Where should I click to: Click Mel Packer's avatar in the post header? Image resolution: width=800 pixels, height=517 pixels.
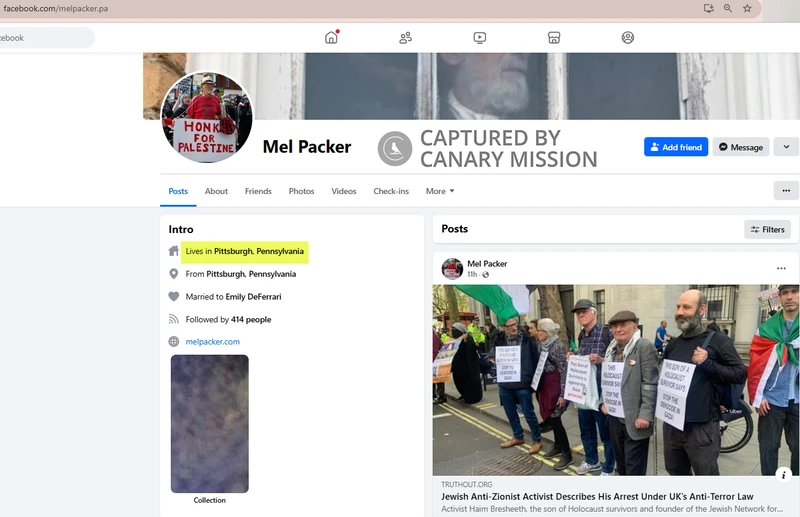(x=452, y=268)
